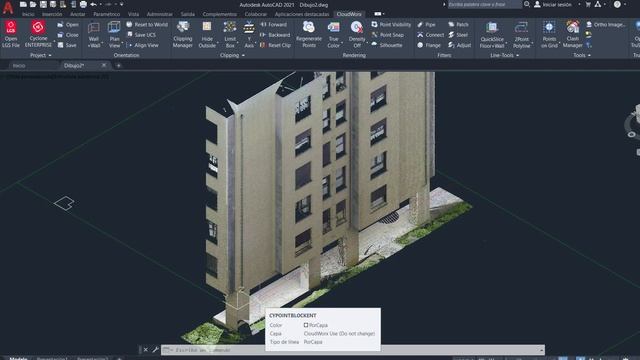Screen dimensions: 640x360
Task: Reset UCS to World
Action: click(147, 24)
